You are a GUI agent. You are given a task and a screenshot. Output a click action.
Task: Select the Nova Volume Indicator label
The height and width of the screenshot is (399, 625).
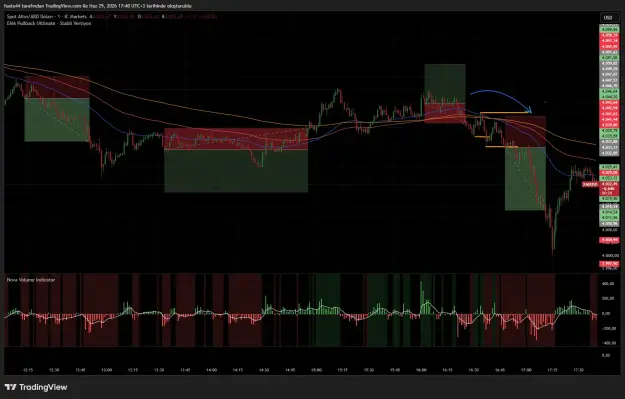[x=31, y=280]
